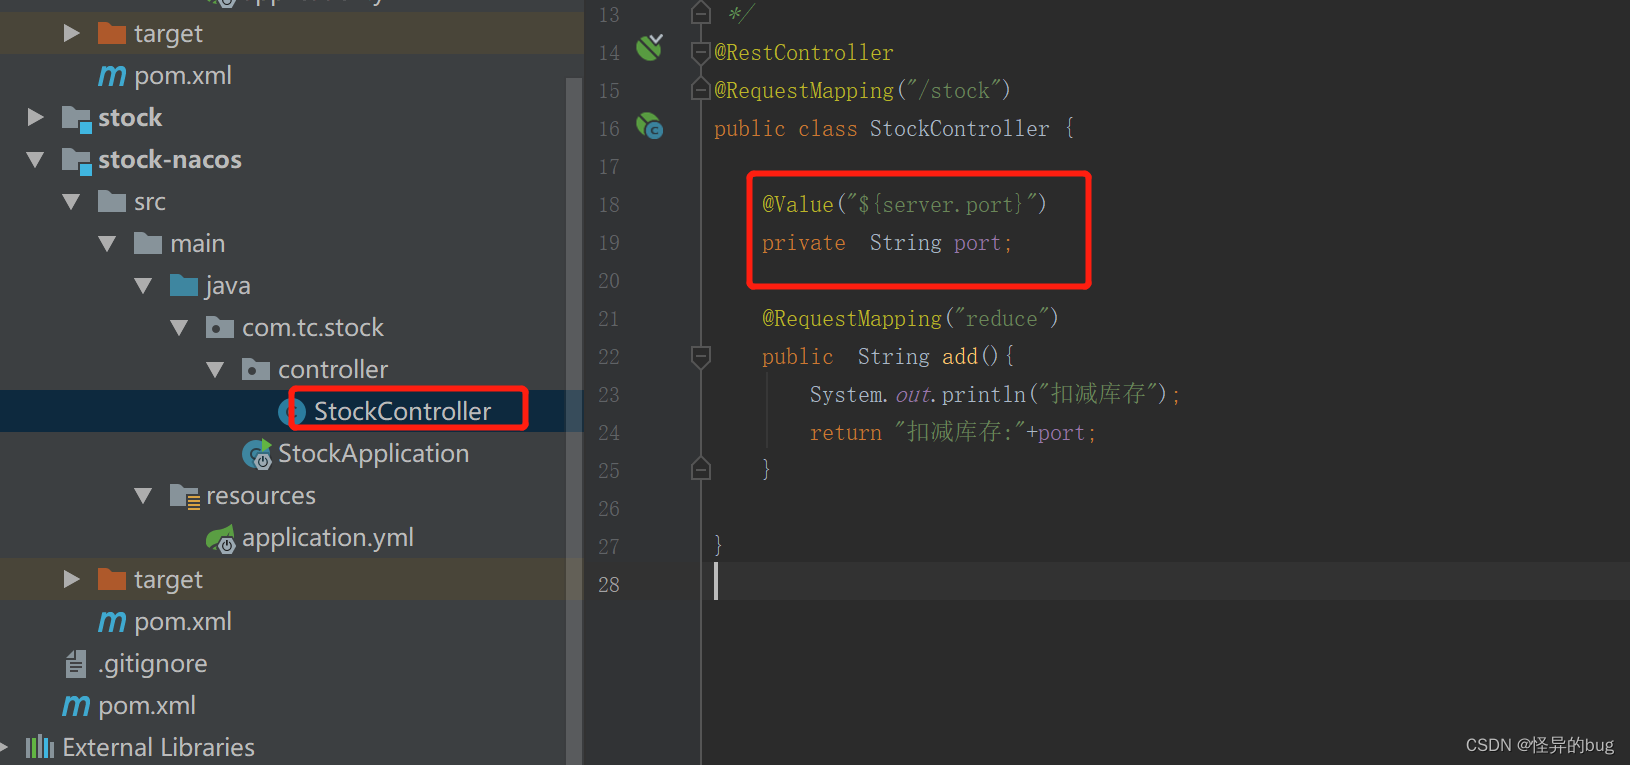Viewport: 1630px width, 765px height.
Task: Click the orange target folder icon at top
Action: pos(112,33)
